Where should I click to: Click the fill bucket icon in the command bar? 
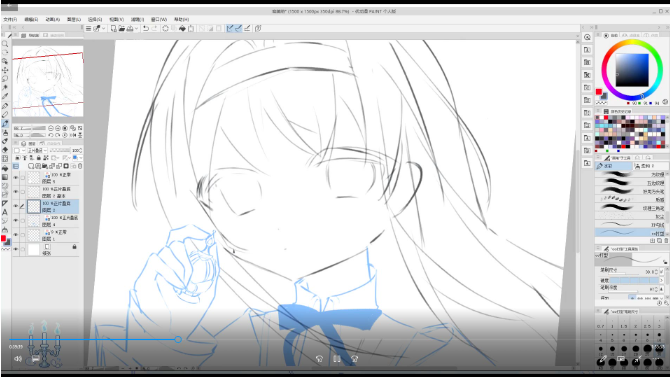click(182, 29)
